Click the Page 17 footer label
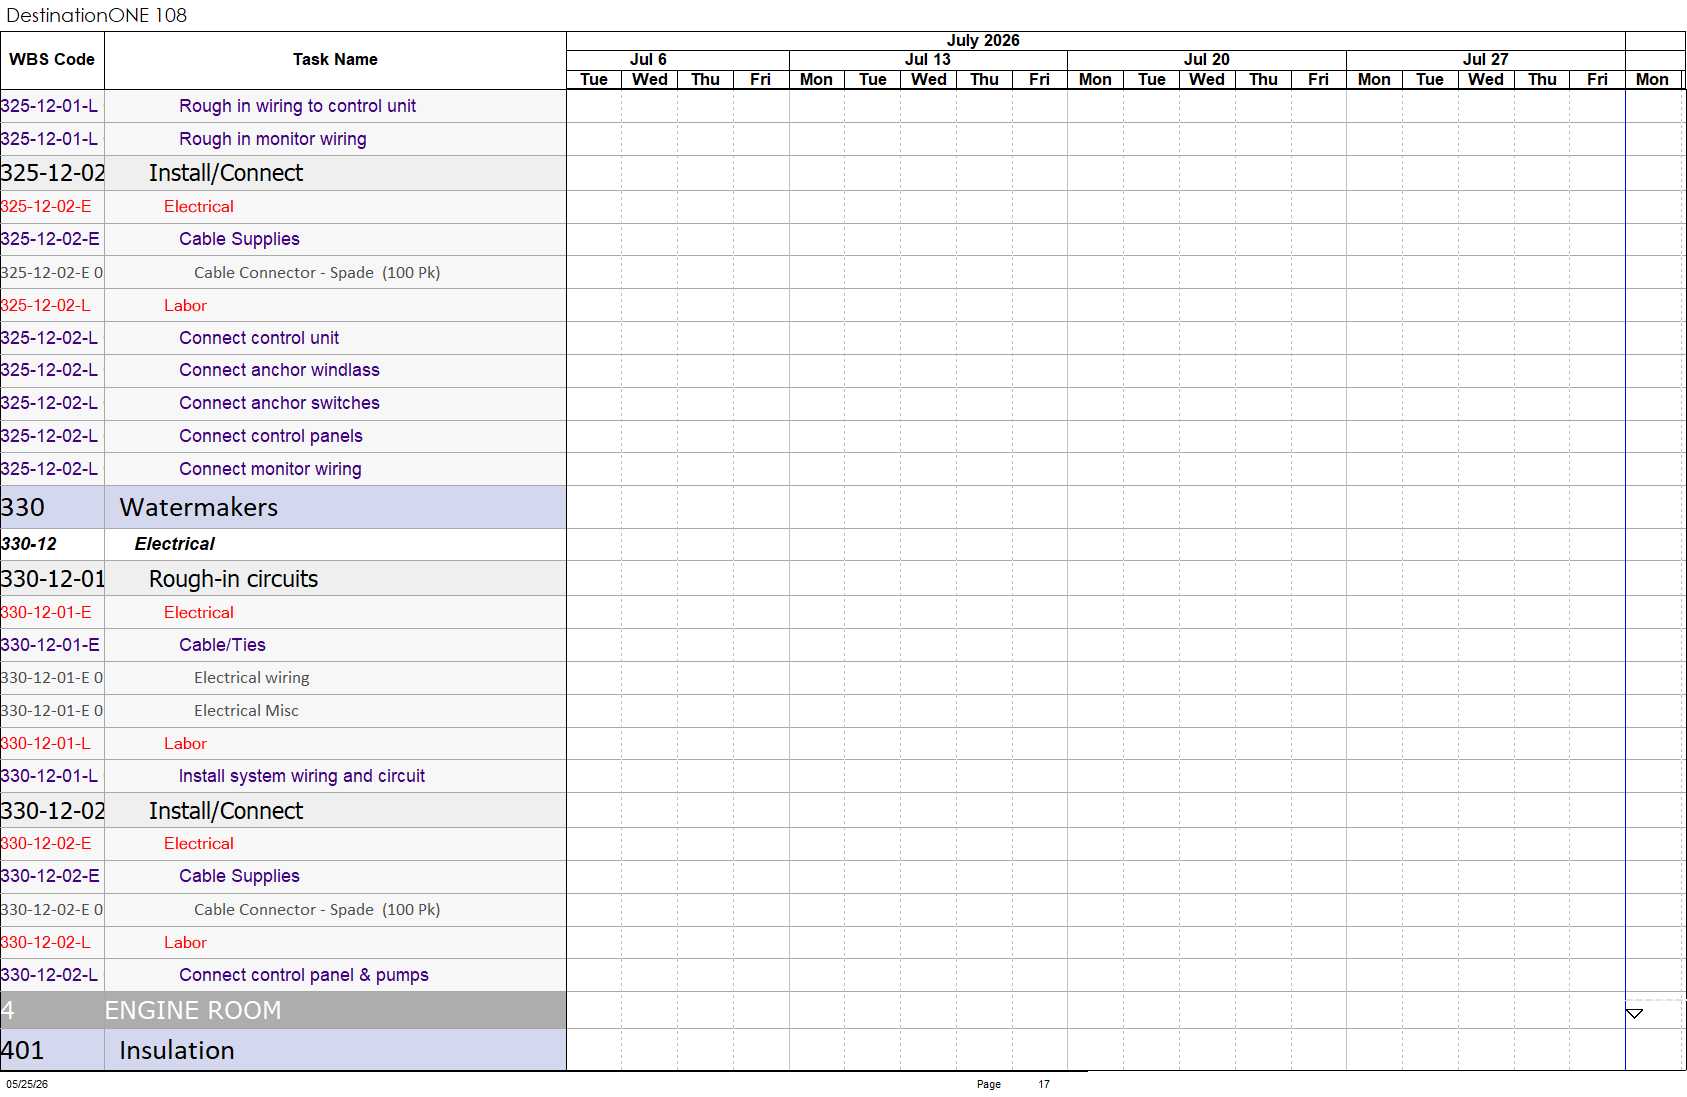The width and height of the screenshot is (1687, 1097). [1013, 1084]
